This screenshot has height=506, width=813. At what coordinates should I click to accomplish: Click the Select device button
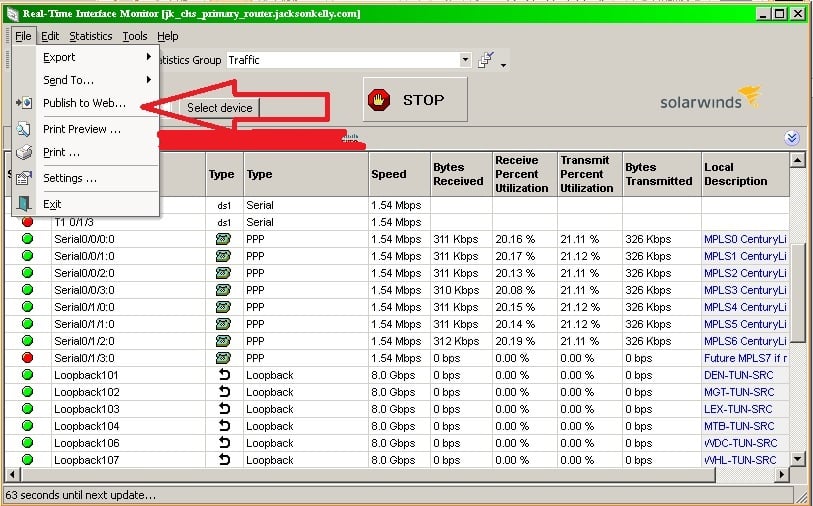tap(219, 108)
